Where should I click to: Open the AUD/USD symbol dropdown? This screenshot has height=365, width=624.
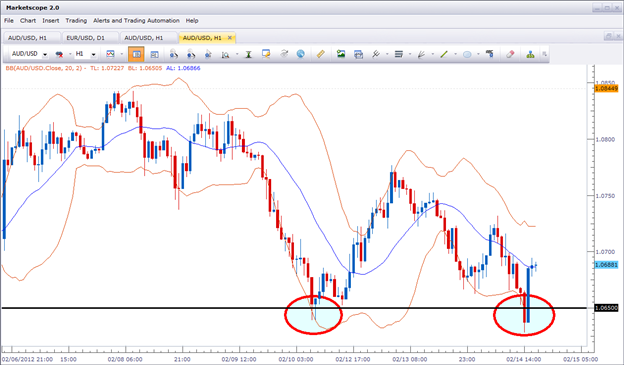pos(45,55)
